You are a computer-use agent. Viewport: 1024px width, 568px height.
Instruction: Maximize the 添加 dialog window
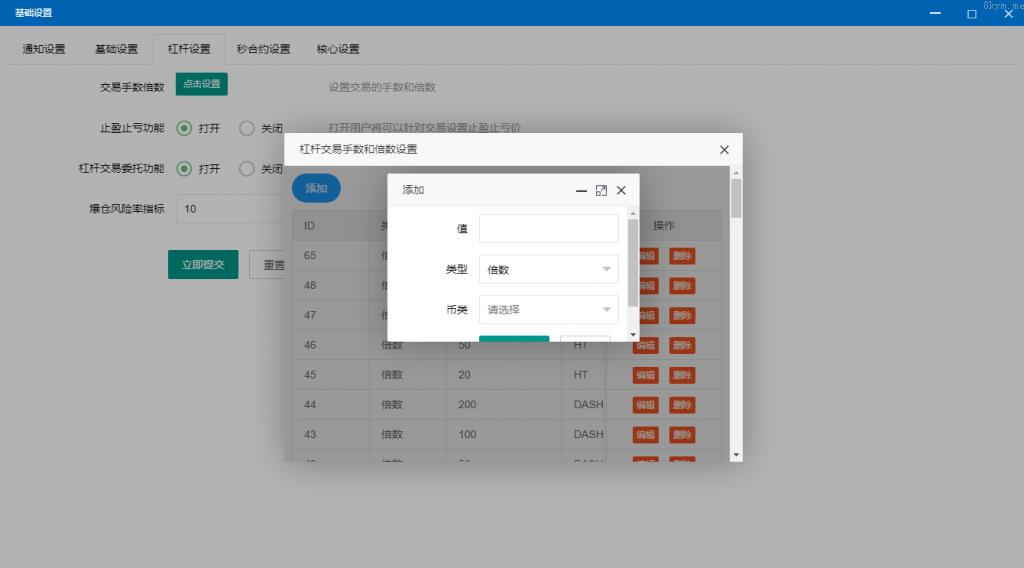click(x=601, y=190)
